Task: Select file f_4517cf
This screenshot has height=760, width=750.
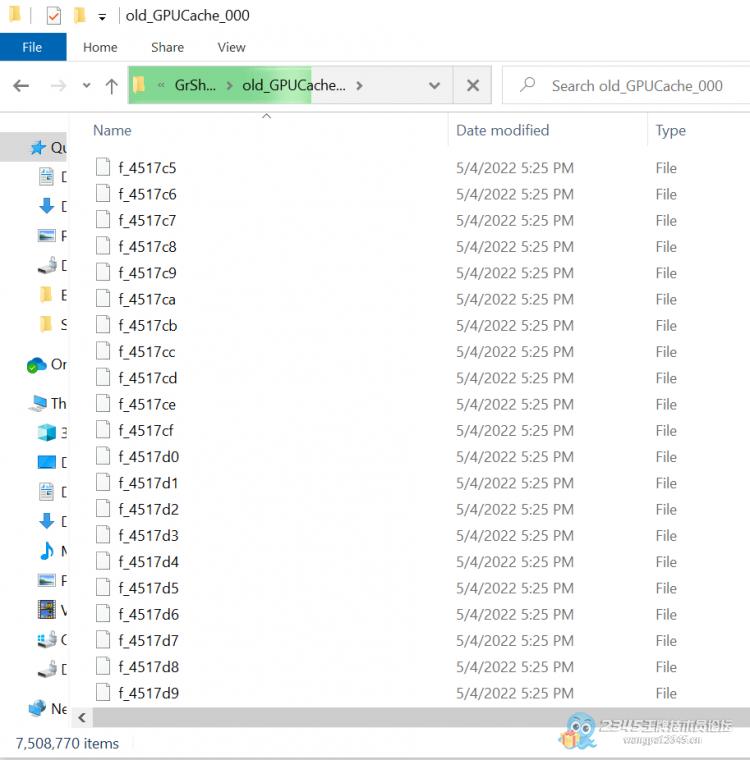Action: click(x=146, y=430)
